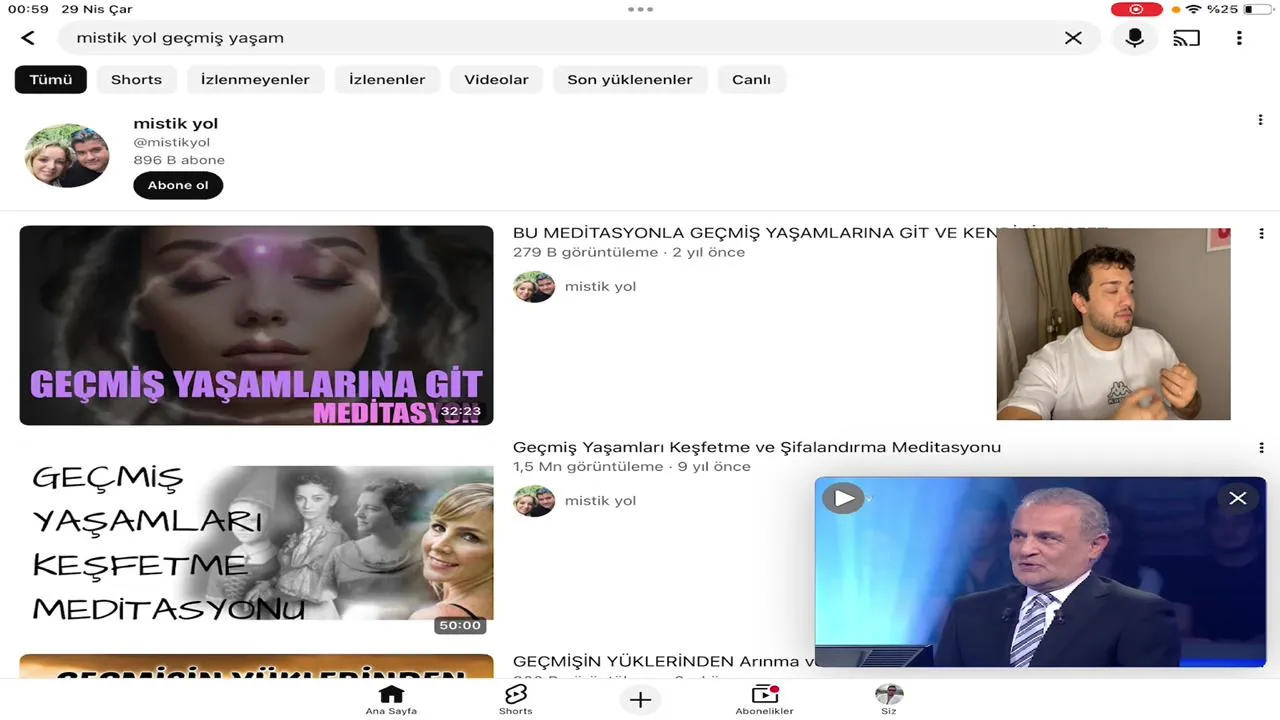Image resolution: width=1280 pixels, height=720 pixels.
Task: Open title BU MEDİTASYONLA GEÇMİŞ YAŞAMLARINA GİT
Action: [x=755, y=233]
